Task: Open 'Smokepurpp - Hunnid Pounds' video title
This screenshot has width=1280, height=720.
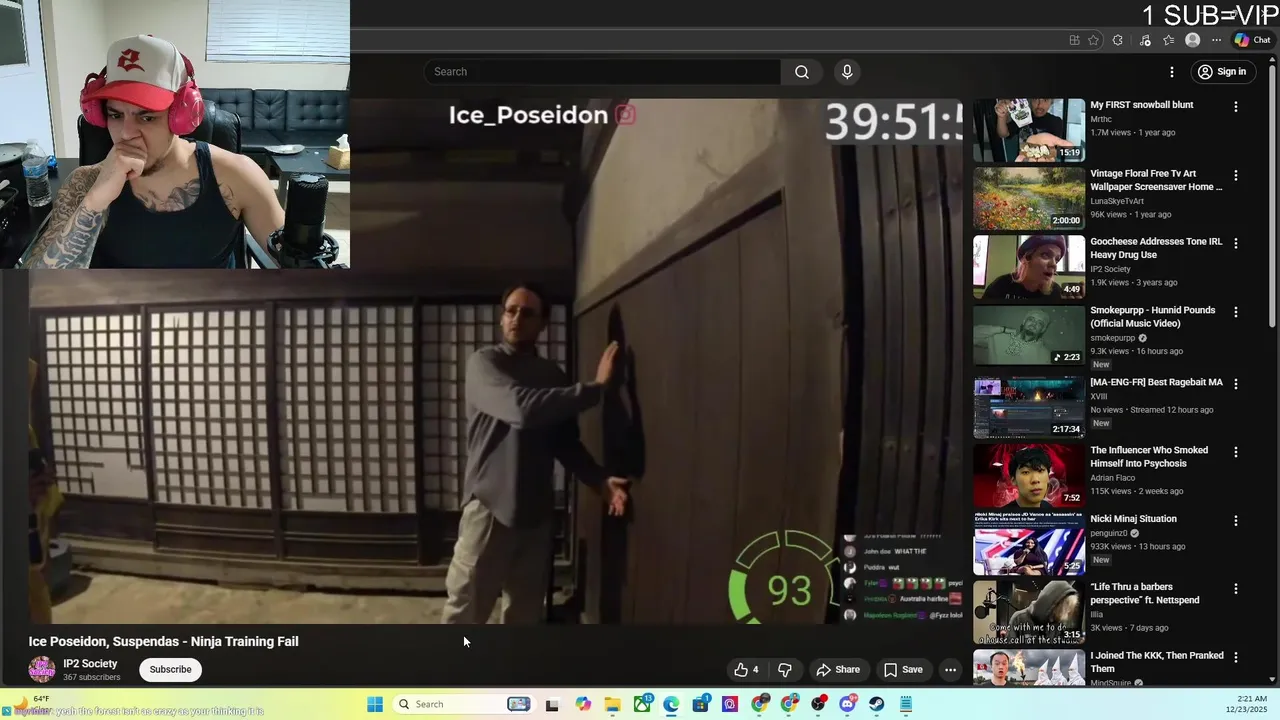Action: [x=1153, y=317]
